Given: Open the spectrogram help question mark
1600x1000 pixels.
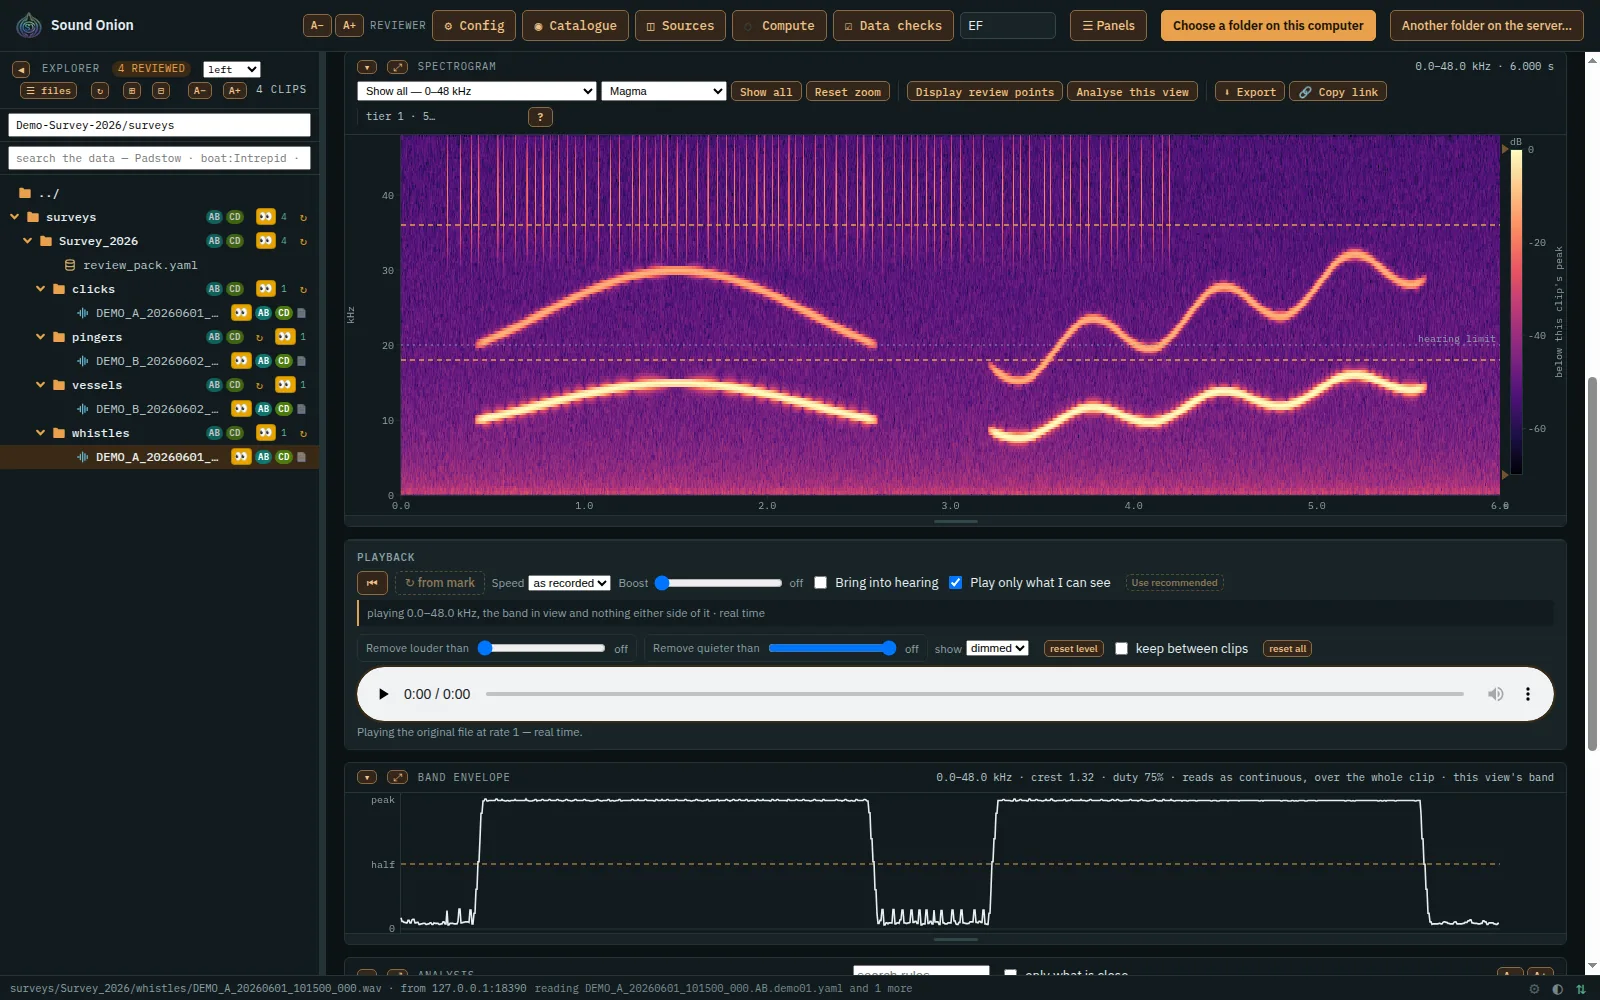Looking at the screenshot, I should pos(540,117).
